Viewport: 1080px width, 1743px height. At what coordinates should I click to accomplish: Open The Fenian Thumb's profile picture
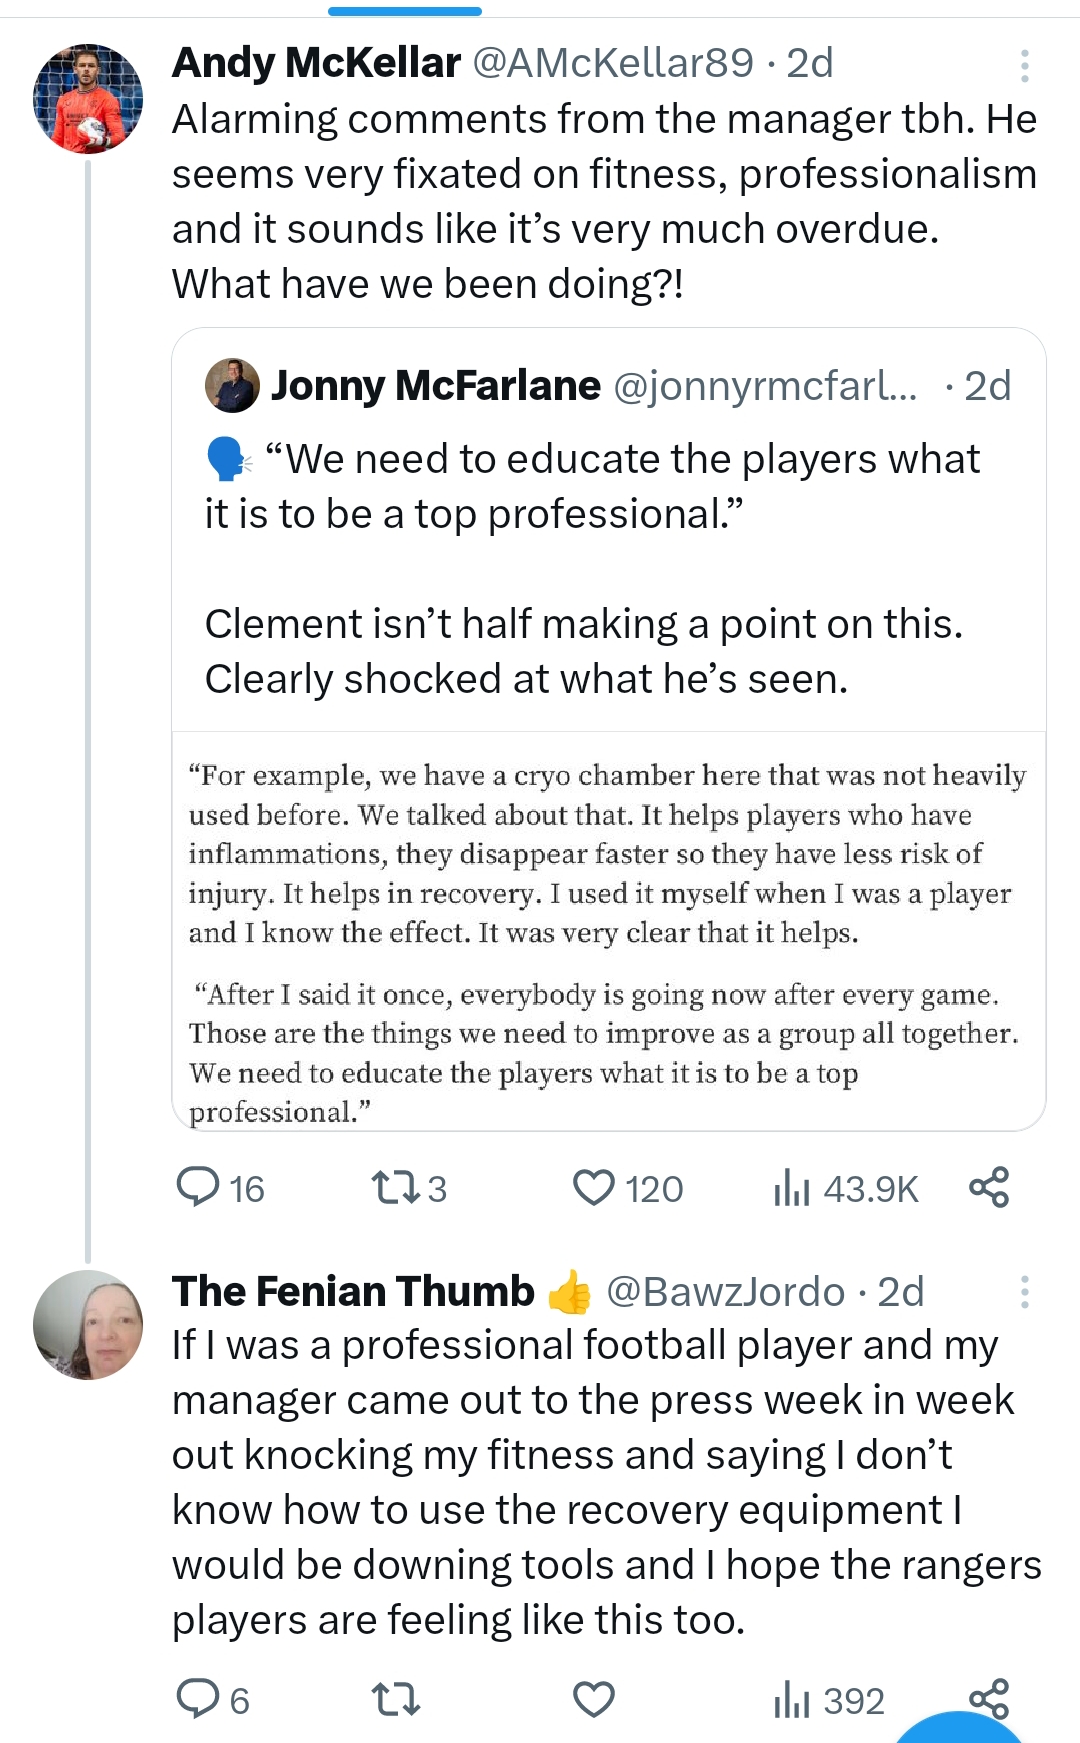[x=88, y=1325]
